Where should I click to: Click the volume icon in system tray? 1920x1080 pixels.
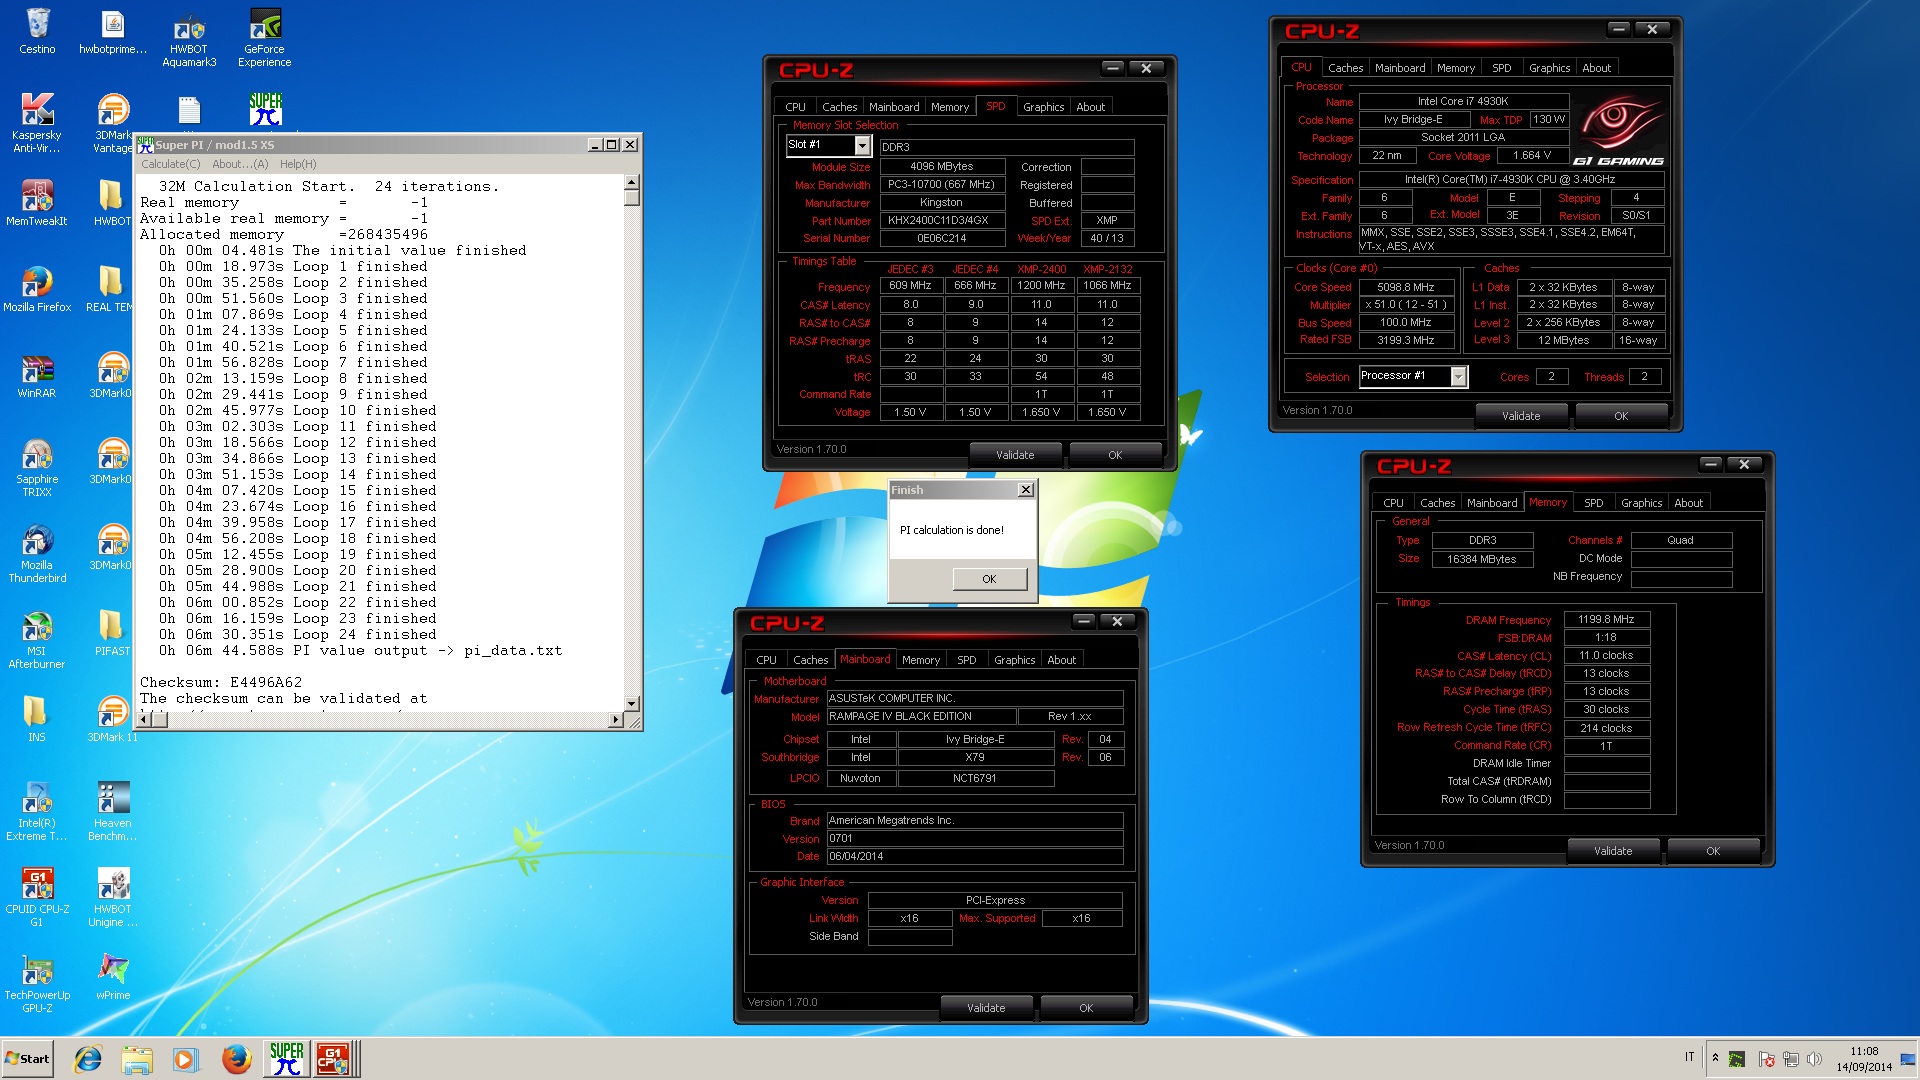coord(1814,1059)
